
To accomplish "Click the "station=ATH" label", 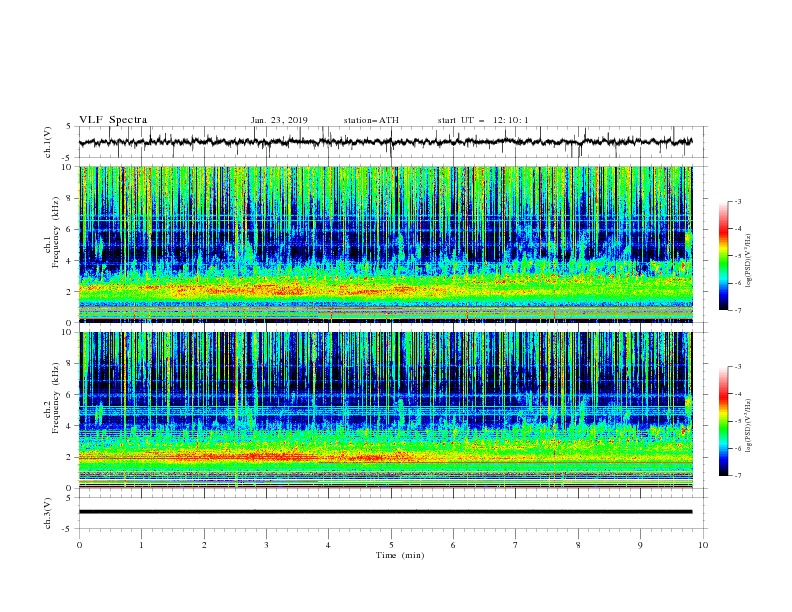I will coord(371,120).
